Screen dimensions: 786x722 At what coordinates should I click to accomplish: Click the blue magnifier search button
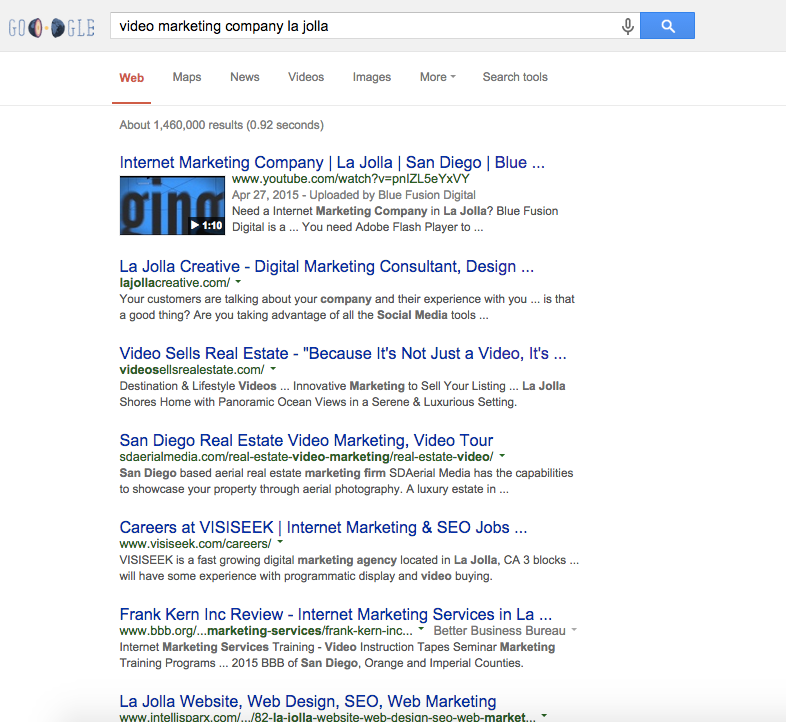coord(667,26)
